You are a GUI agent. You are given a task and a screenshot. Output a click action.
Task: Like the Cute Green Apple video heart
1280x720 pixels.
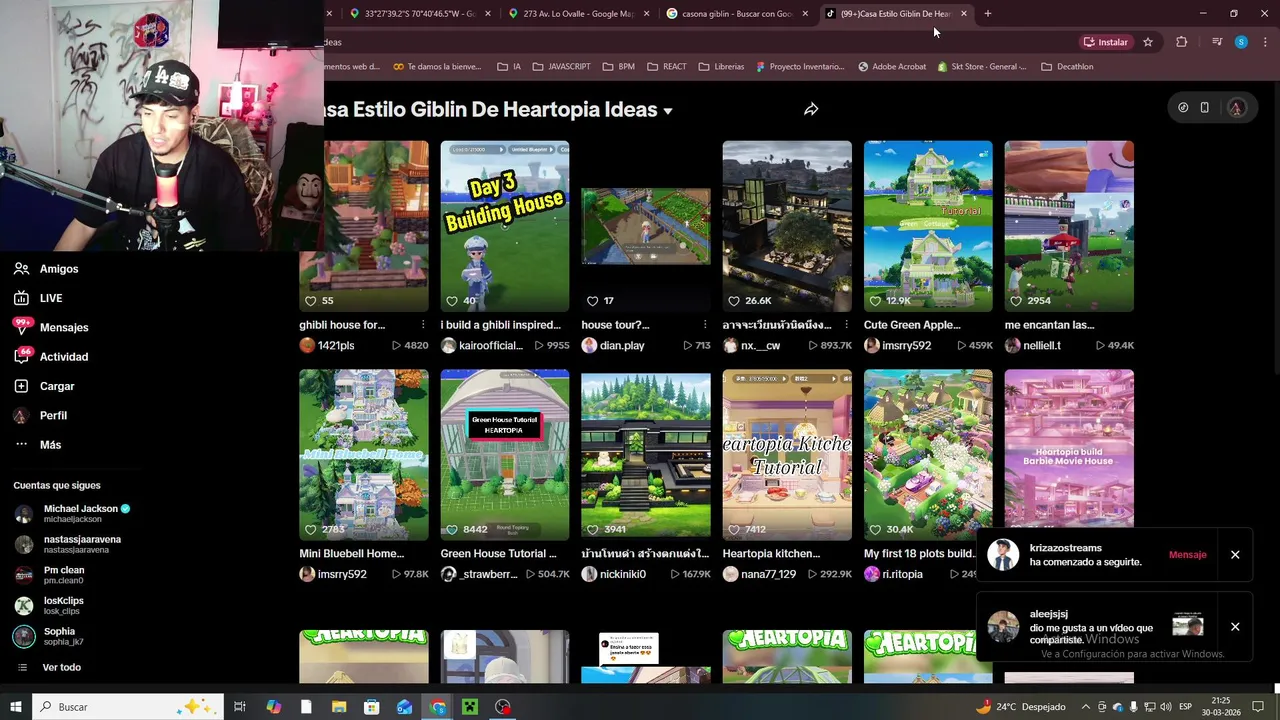pyautogui.click(x=875, y=301)
